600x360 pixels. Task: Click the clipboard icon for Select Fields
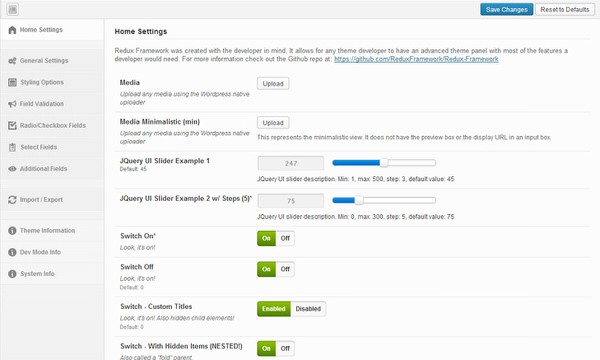tap(12, 147)
